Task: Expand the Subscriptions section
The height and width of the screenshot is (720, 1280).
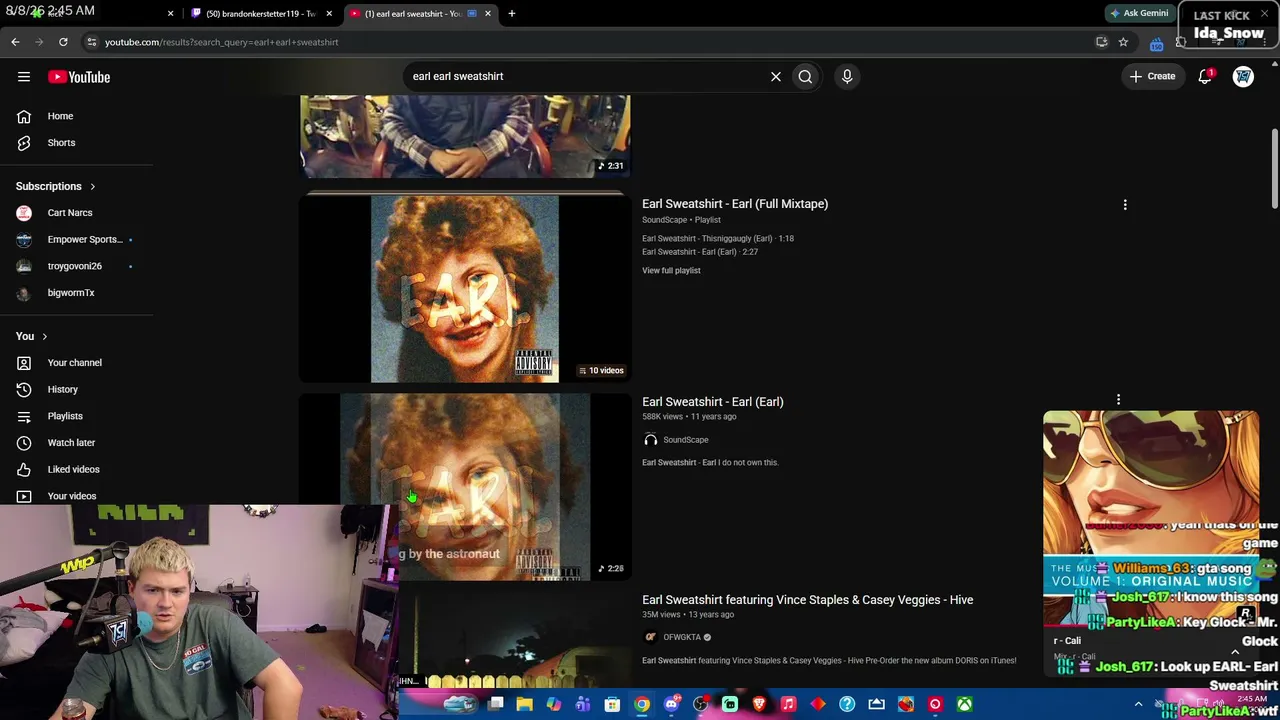Action: (x=56, y=186)
